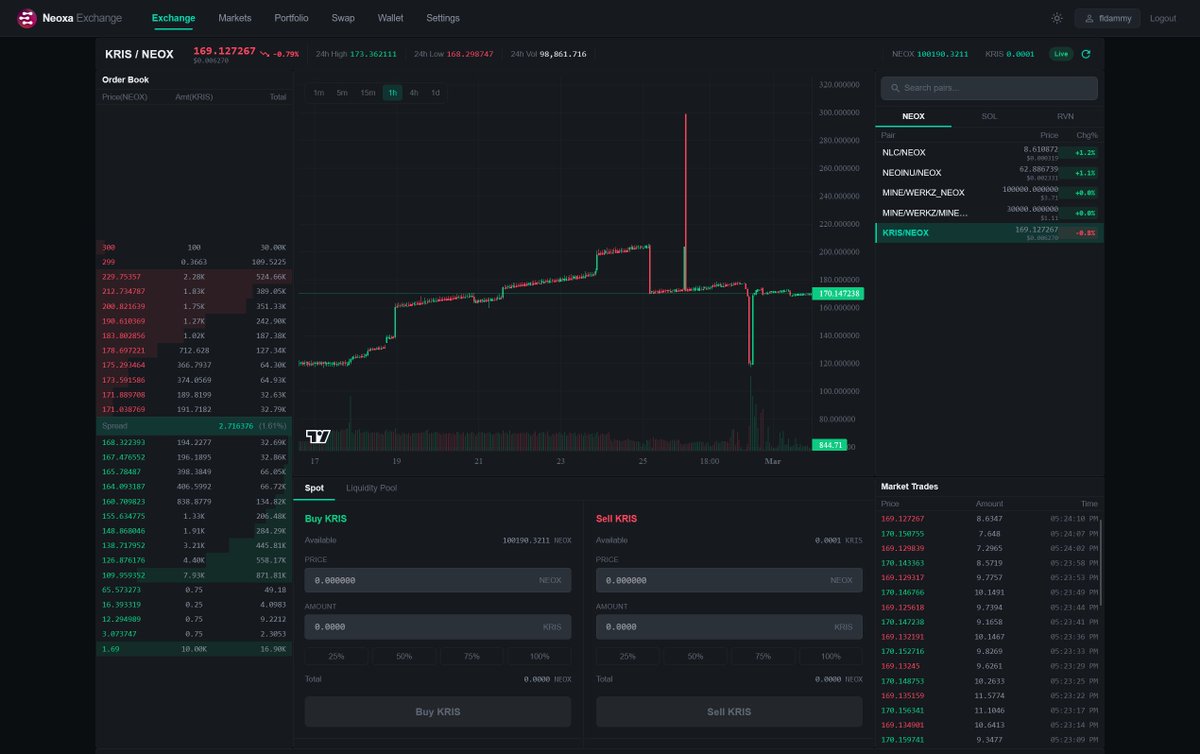The width and height of the screenshot is (1200, 754).
Task: Open the Exchange nav item
Action: click(x=174, y=18)
